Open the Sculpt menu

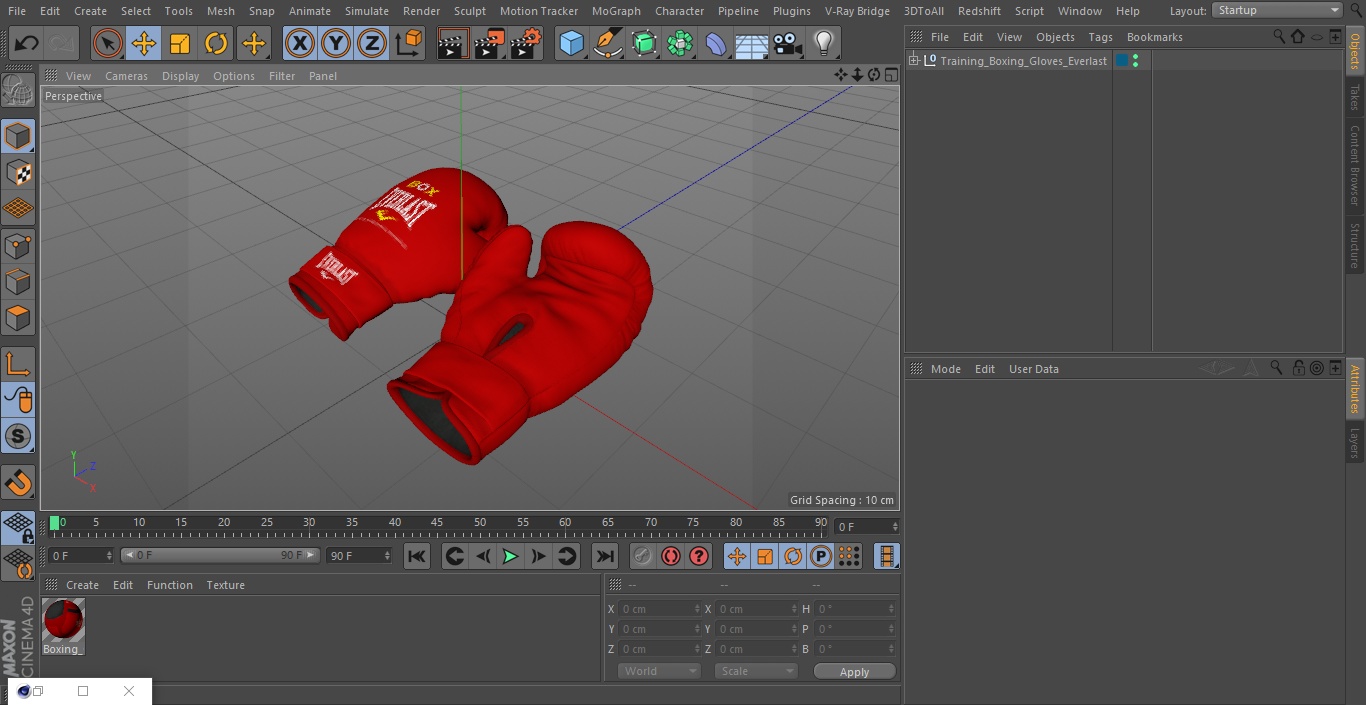(x=469, y=11)
